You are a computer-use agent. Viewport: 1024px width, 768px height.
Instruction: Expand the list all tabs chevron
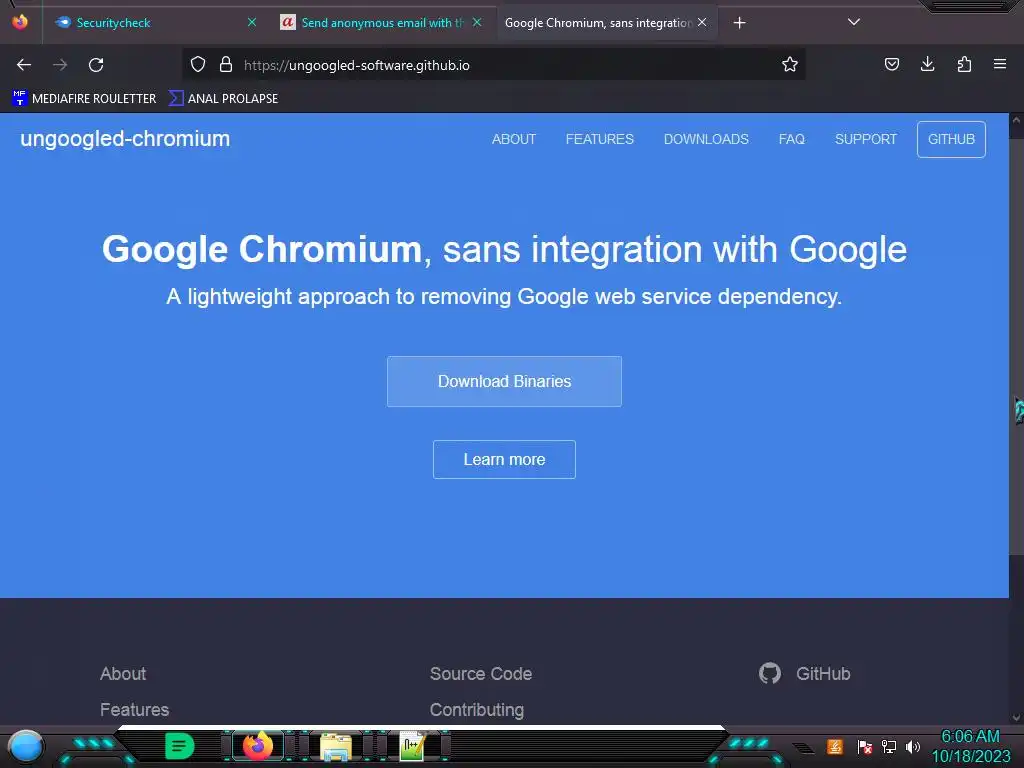[x=854, y=22]
